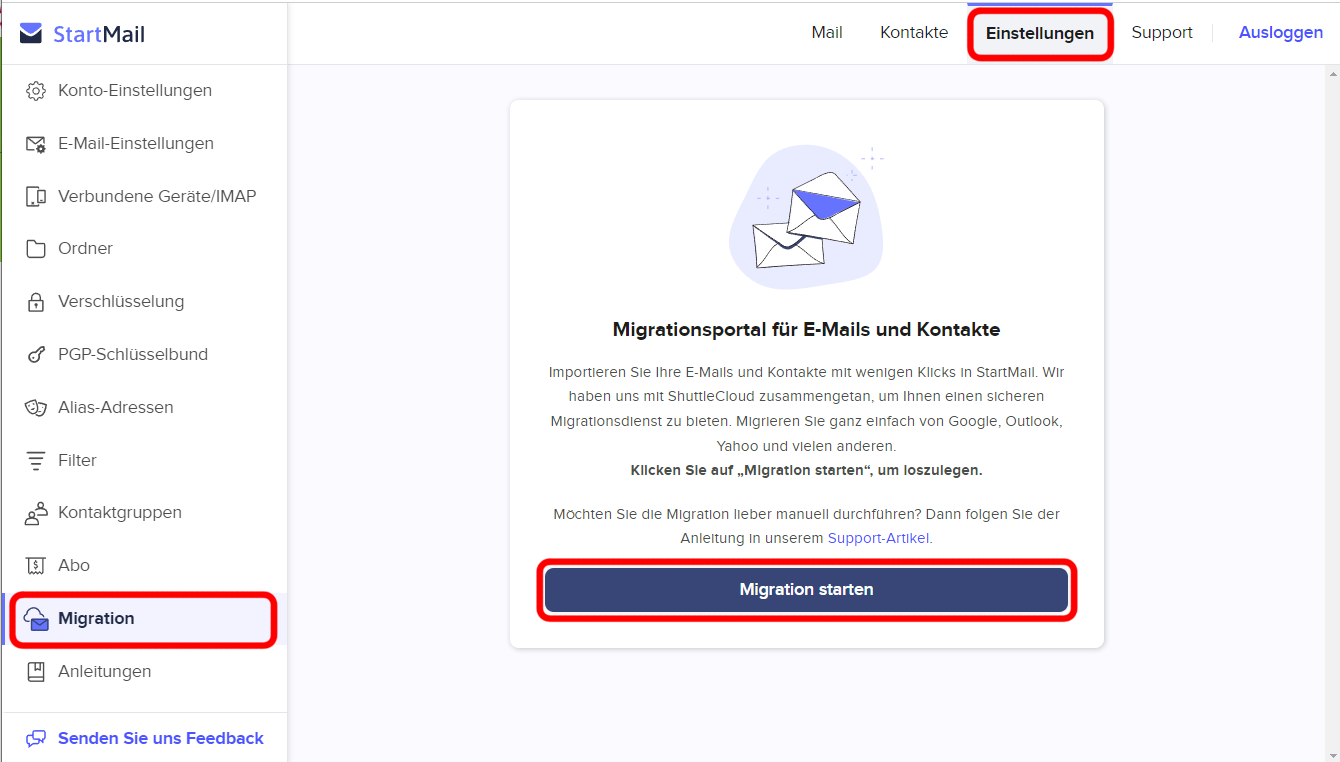The width and height of the screenshot is (1340, 762).
Task: Click Senden Sie uns Feedback link
Action: click(161, 739)
